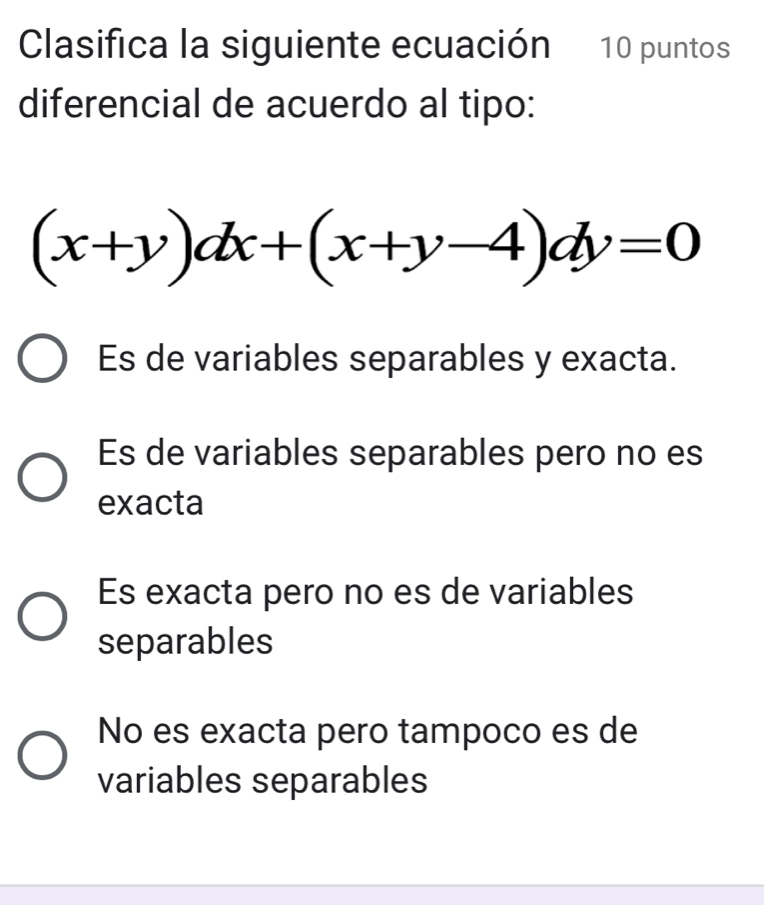Click the horizontal divider below the options
This screenshot has width=764, height=905.
point(382,885)
